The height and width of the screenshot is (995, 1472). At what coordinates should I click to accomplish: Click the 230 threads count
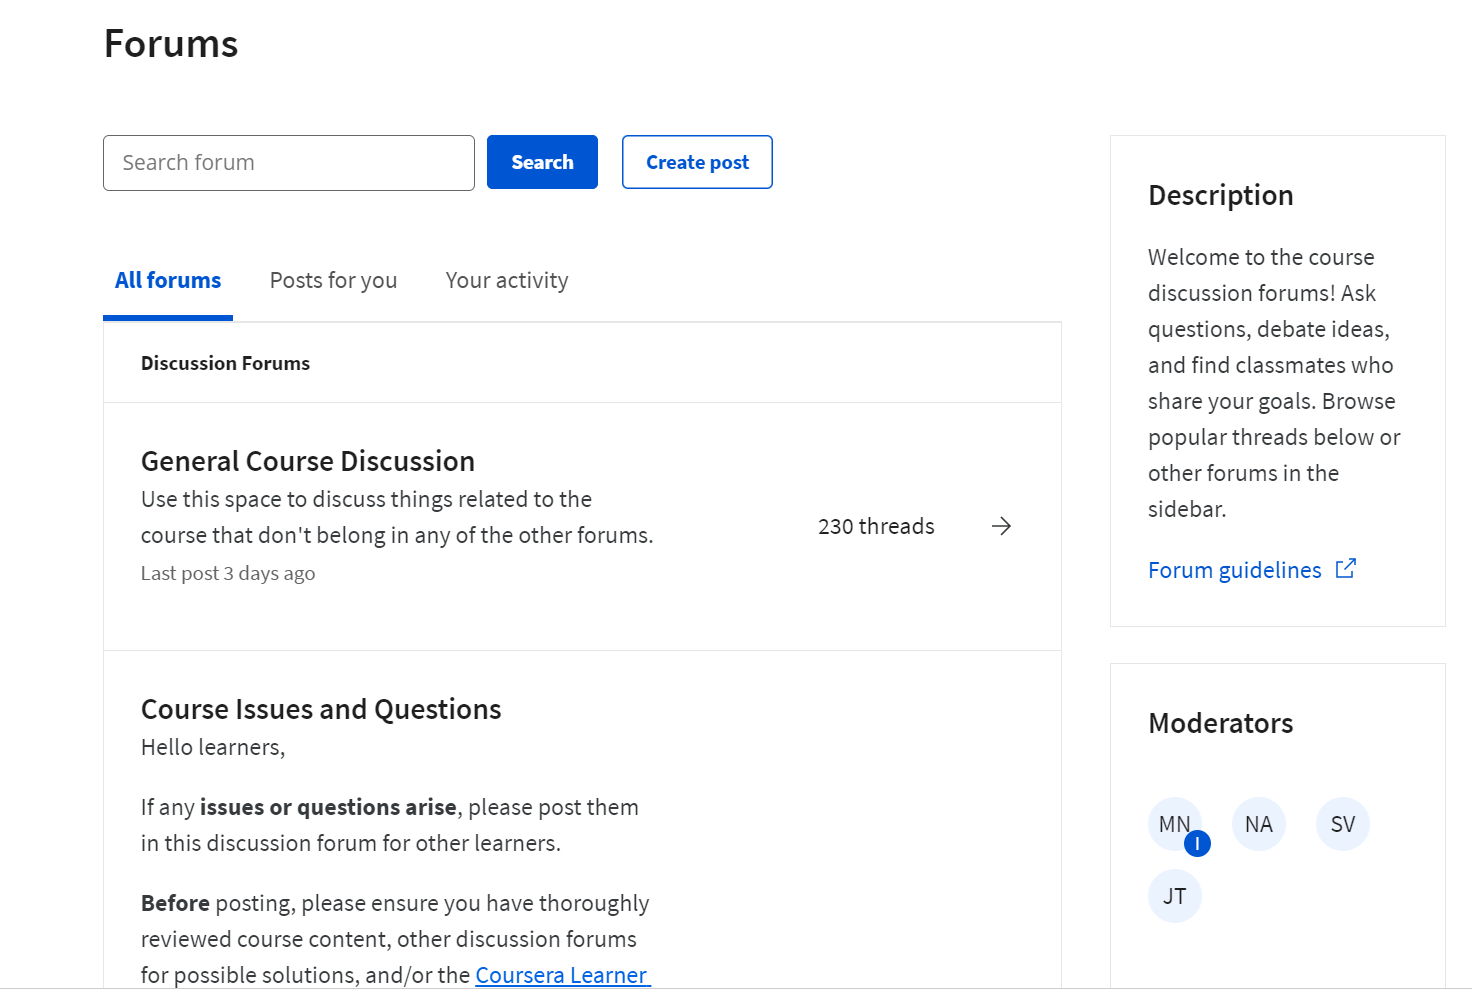tap(876, 525)
